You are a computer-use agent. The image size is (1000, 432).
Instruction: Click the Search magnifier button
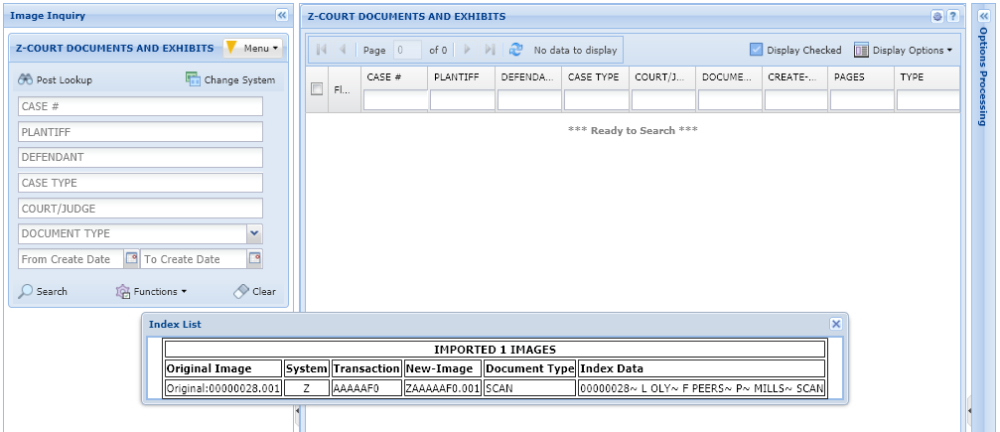pyautogui.click(x=43, y=292)
